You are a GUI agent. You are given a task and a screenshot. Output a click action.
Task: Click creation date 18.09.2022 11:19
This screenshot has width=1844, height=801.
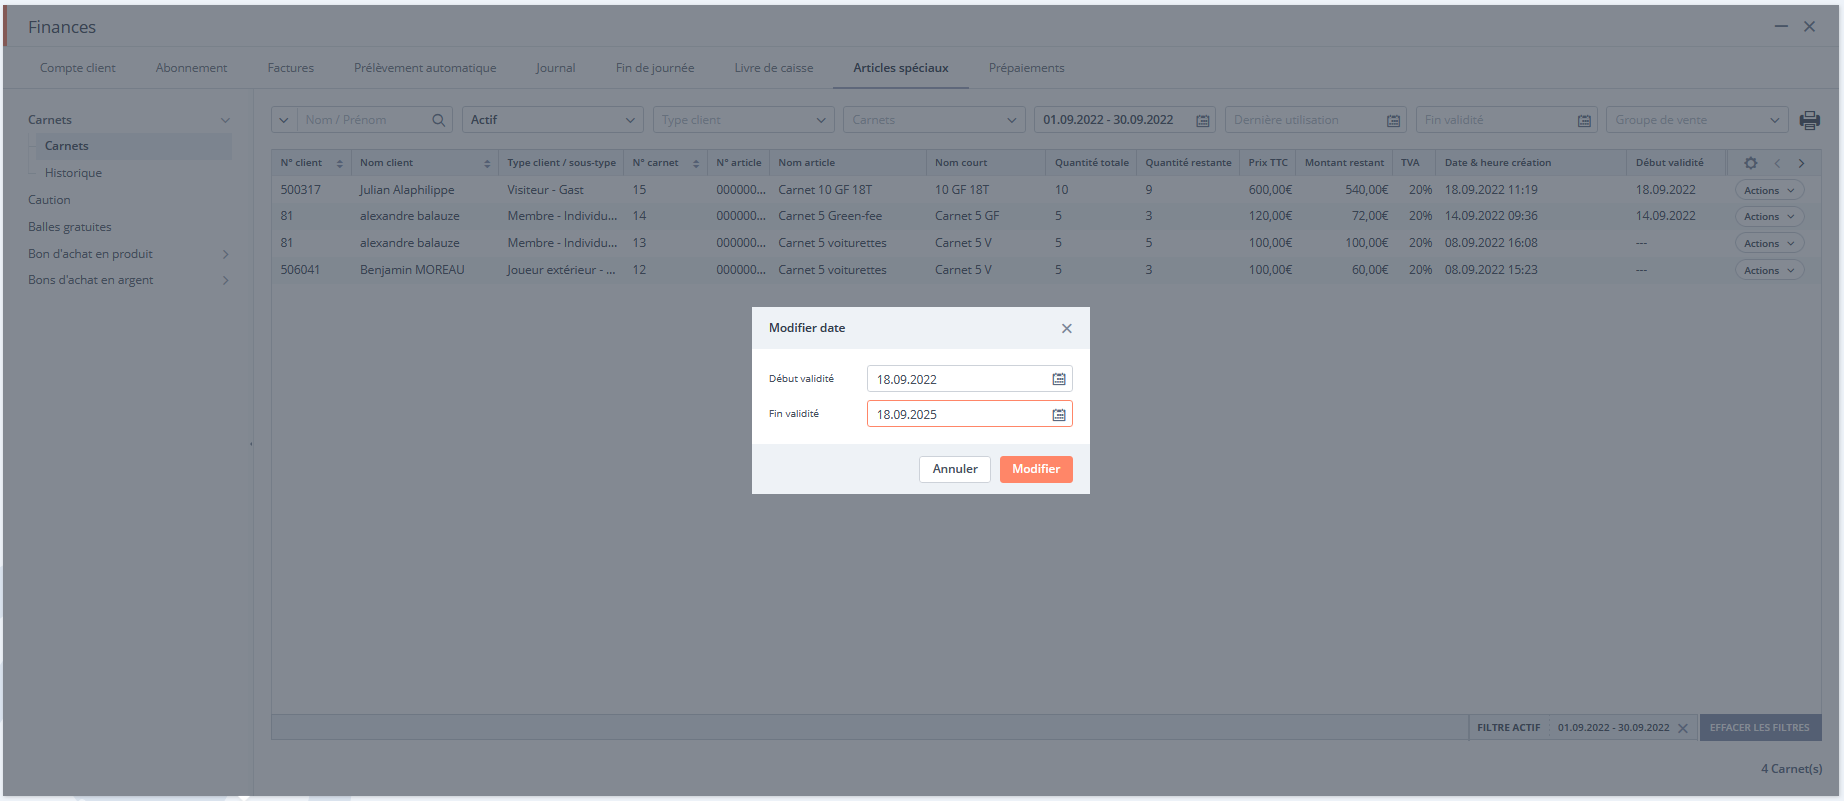pyautogui.click(x=1491, y=190)
